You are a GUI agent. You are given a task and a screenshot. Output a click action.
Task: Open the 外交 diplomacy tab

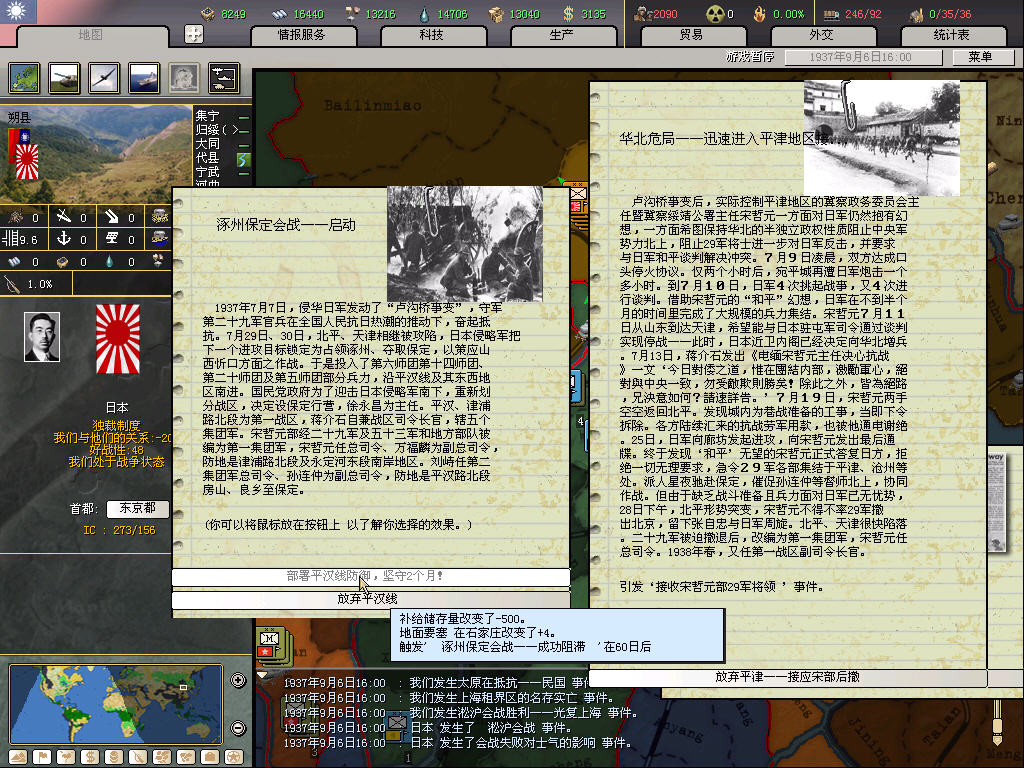click(x=822, y=35)
